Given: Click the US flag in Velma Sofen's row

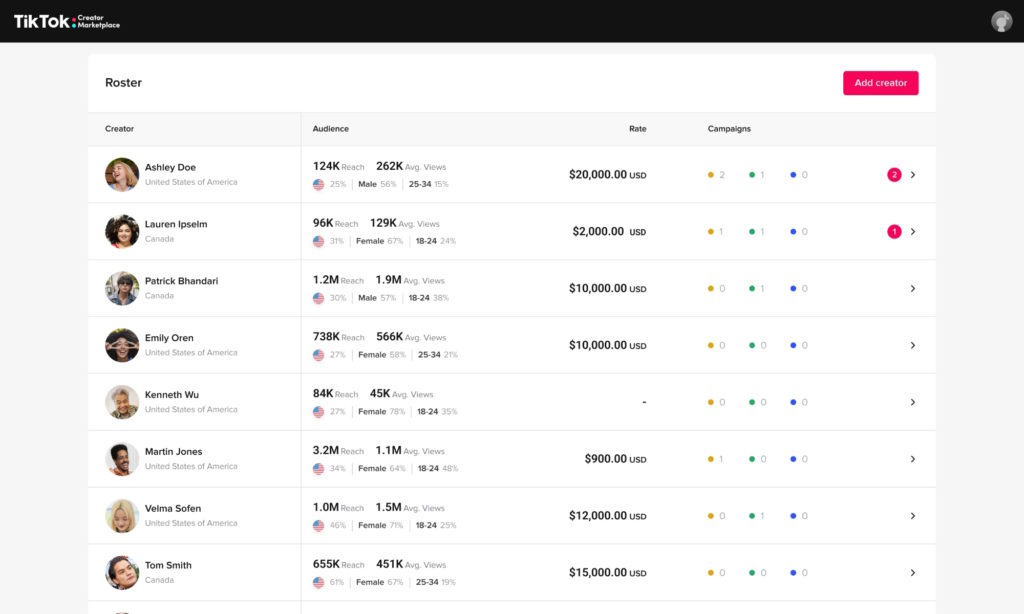Looking at the screenshot, I should click(318, 525).
